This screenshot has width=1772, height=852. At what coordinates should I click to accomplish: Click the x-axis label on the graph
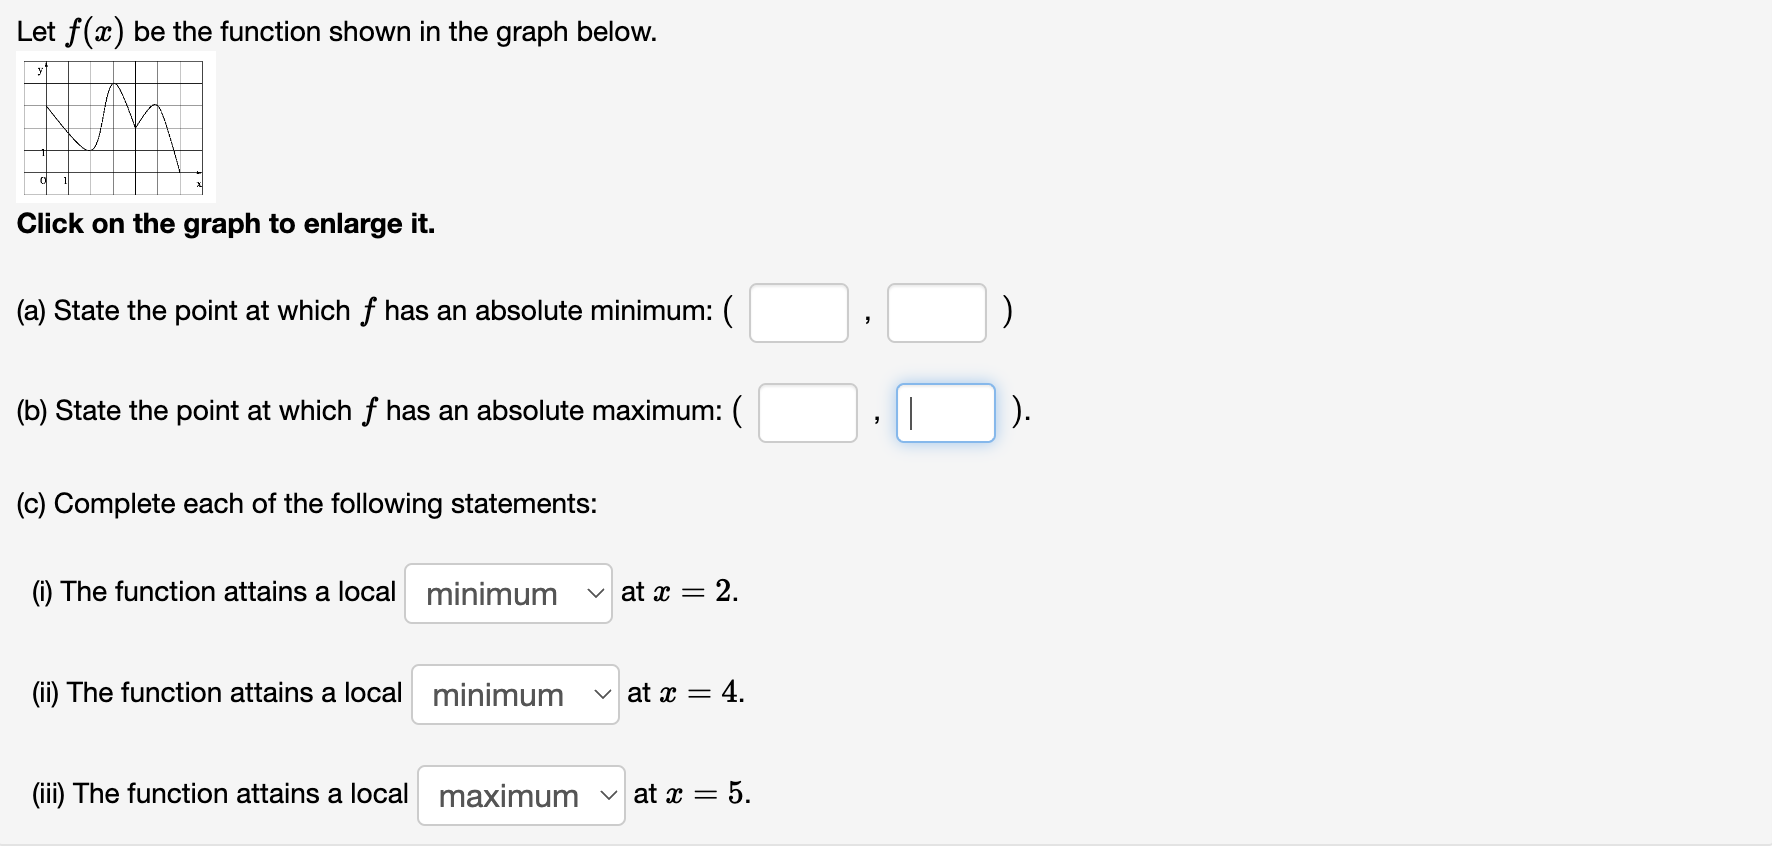pos(197,183)
